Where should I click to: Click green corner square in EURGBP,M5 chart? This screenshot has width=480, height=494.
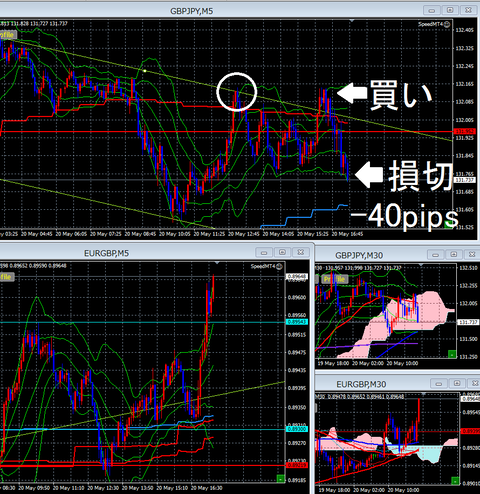[281, 479]
